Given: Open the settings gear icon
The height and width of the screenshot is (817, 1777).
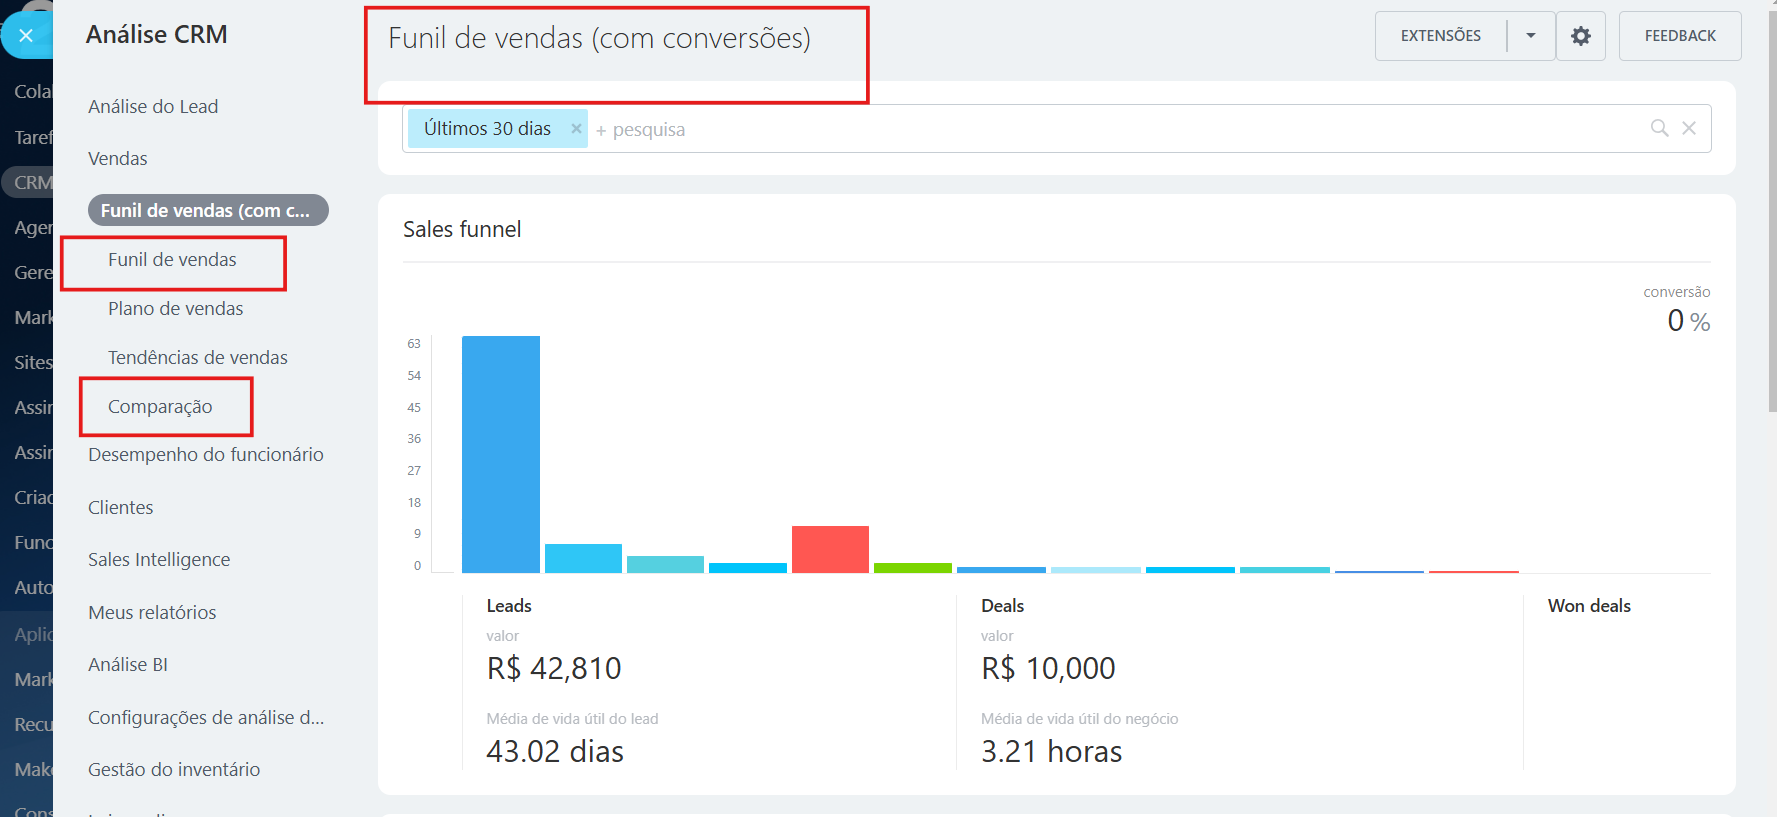Looking at the screenshot, I should click(1580, 36).
